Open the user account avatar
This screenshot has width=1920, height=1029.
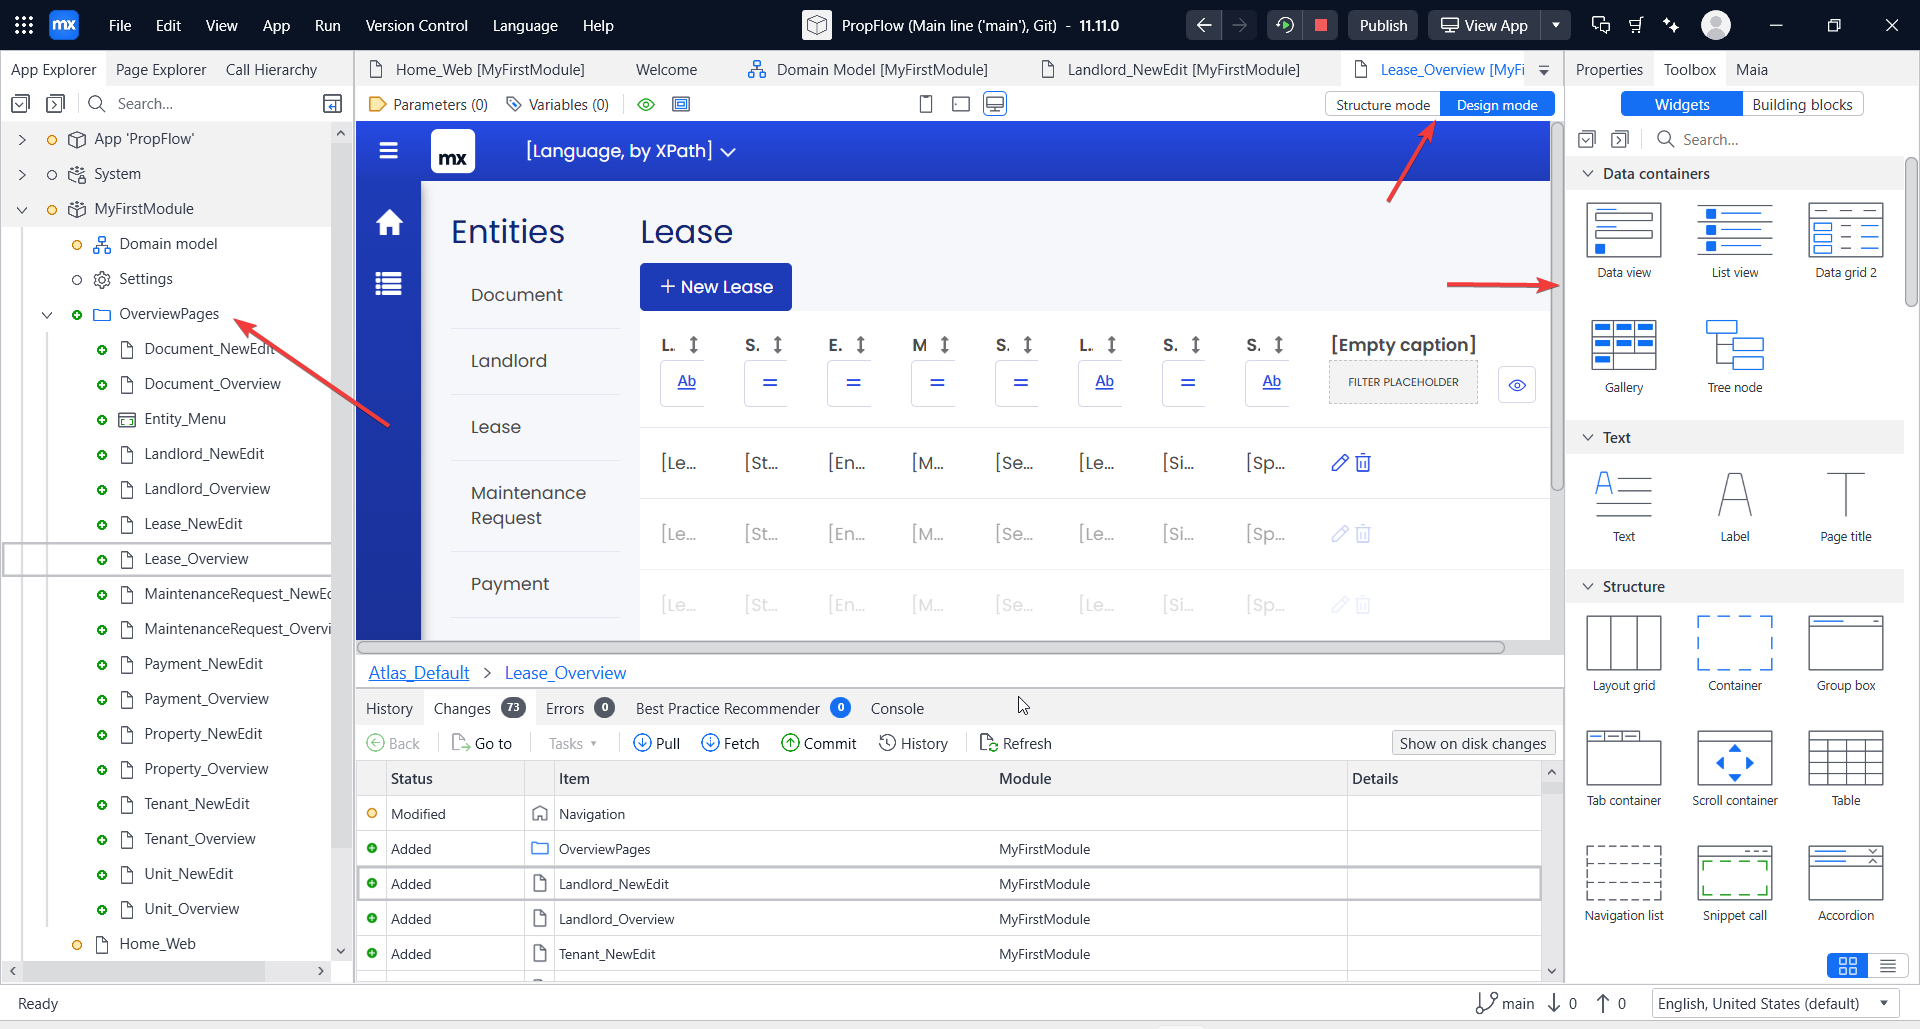[1716, 25]
